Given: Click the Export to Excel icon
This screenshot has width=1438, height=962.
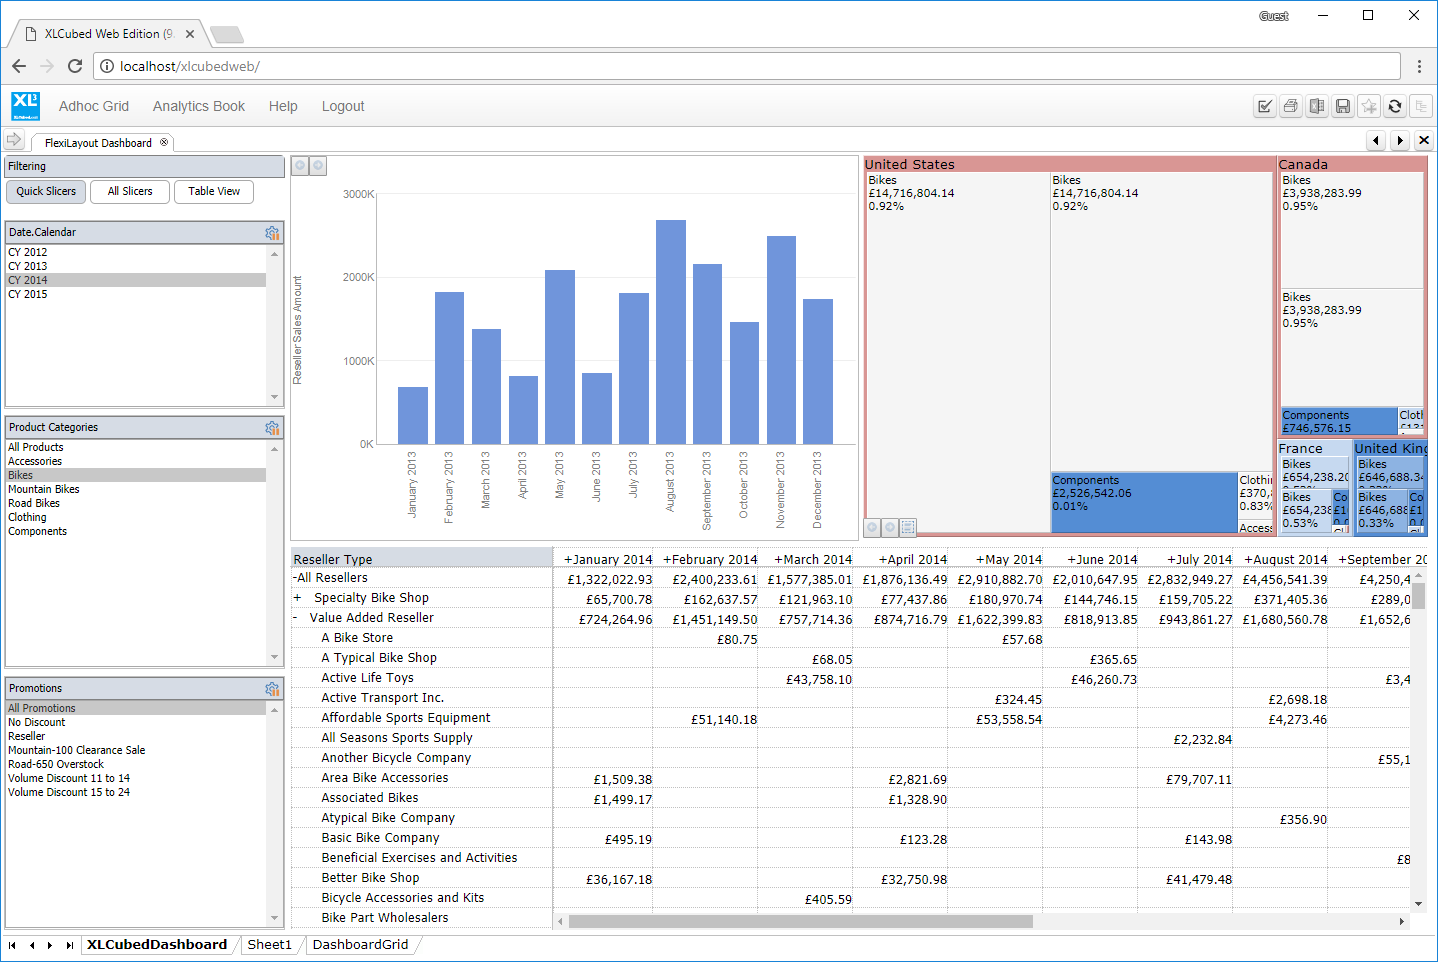Looking at the screenshot, I should pos(1317,106).
